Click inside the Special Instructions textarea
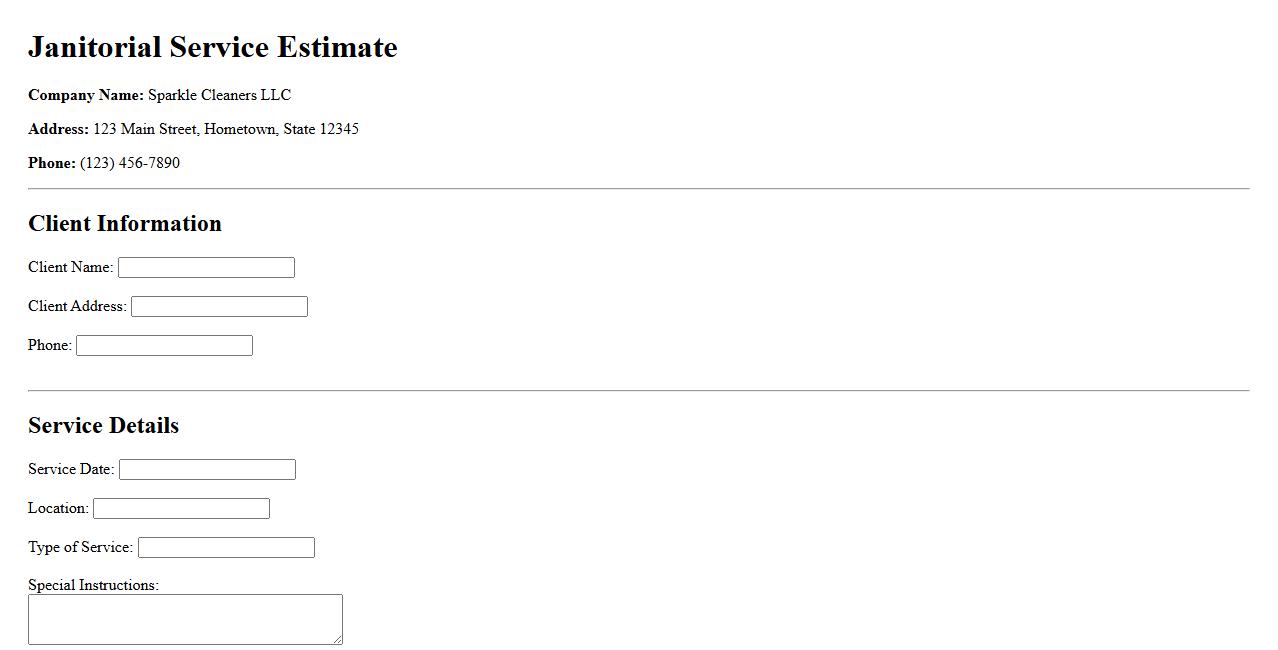This screenshot has width=1278, height=650. click(x=185, y=619)
